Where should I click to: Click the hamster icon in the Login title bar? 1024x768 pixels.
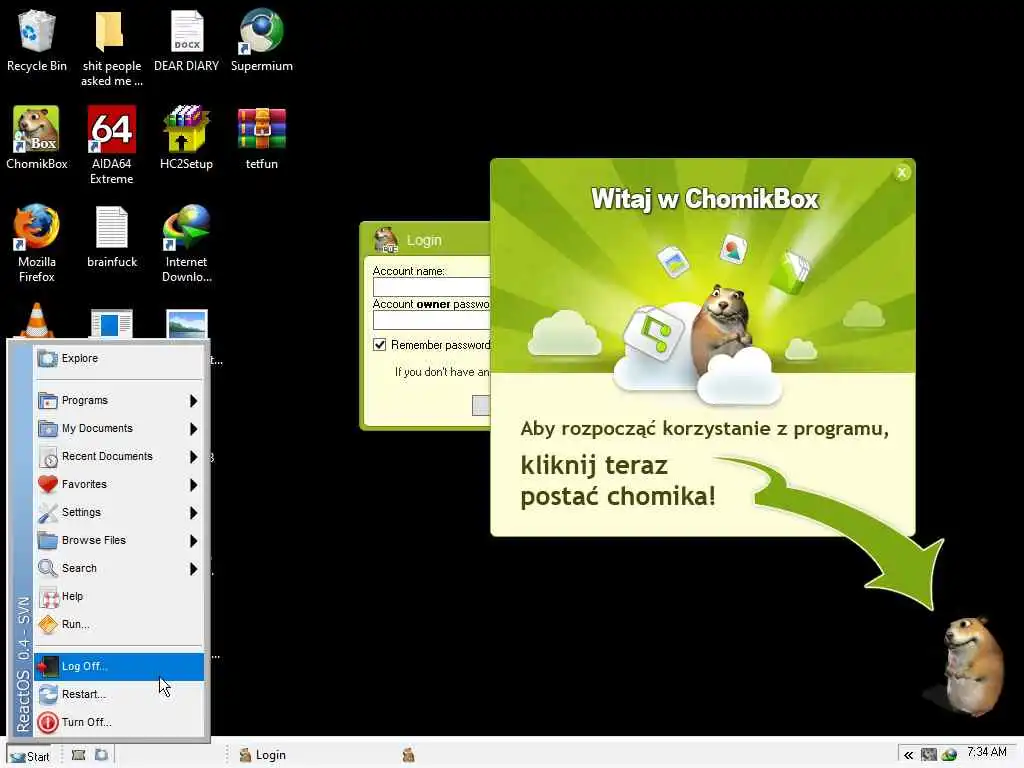[x=386, y=240]
